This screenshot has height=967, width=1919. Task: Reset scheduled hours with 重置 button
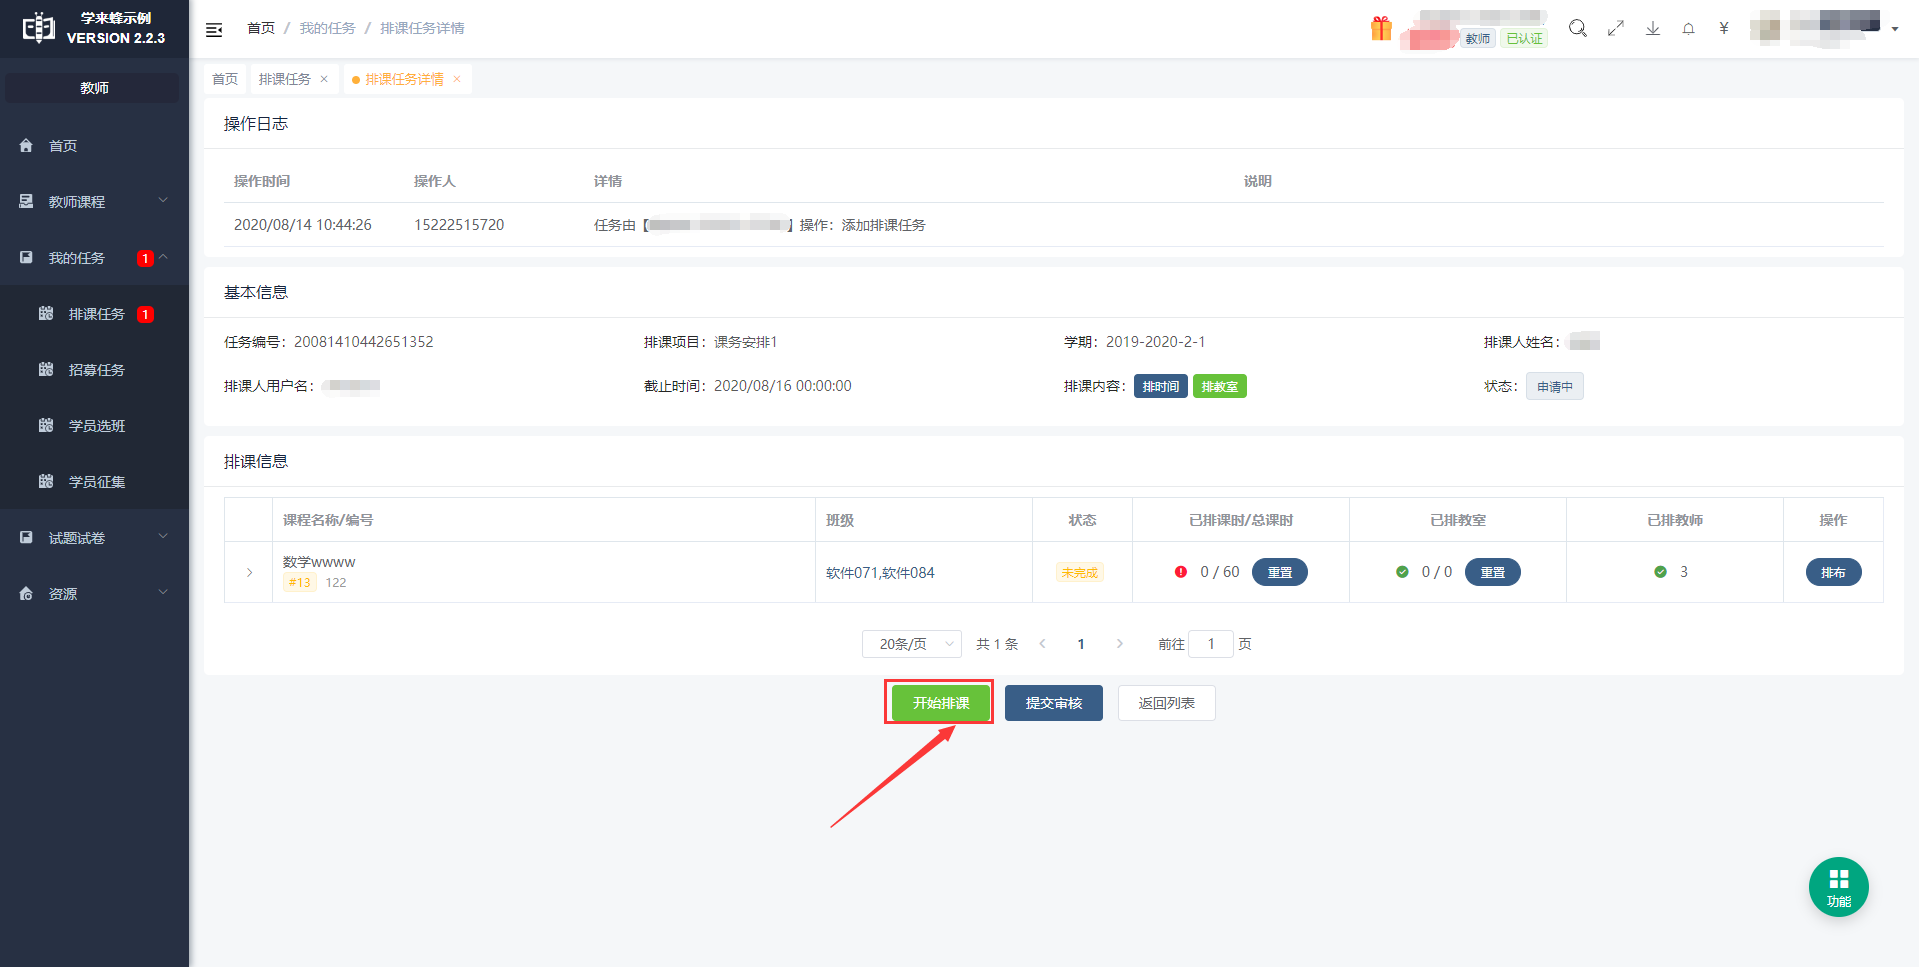[1279, 572]
